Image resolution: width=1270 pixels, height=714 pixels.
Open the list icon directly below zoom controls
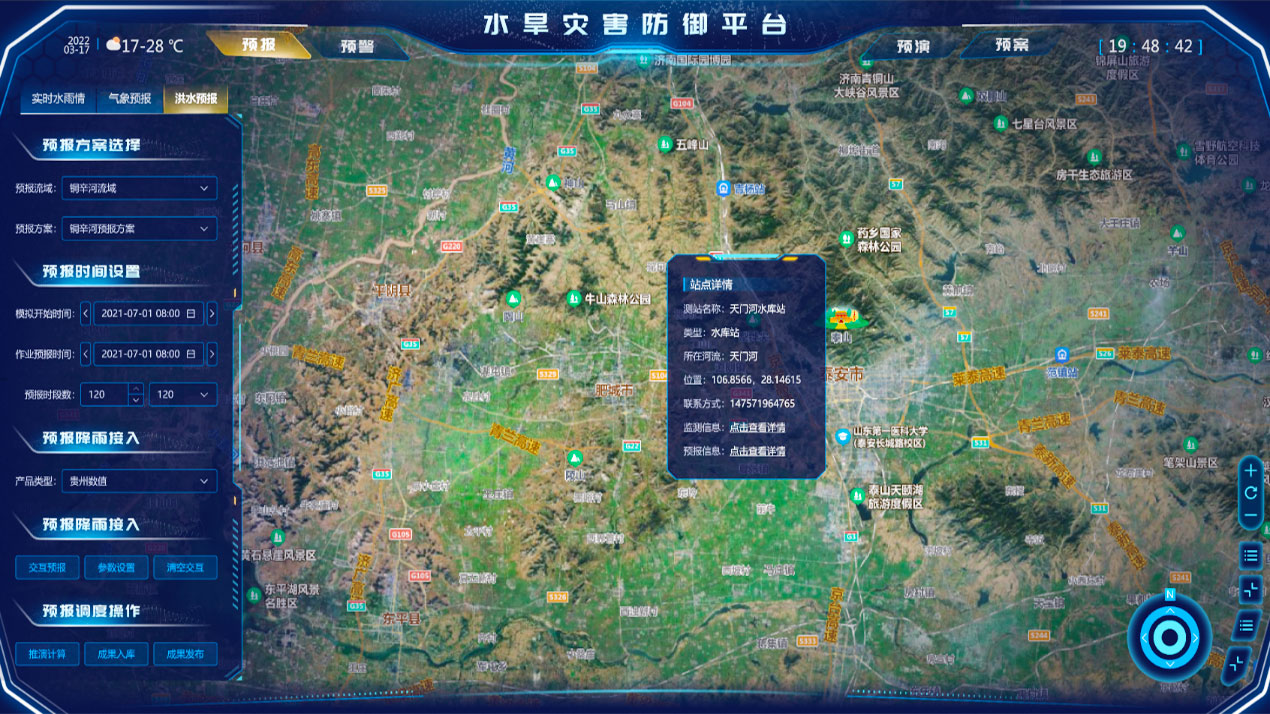[x=1250, y=555]
